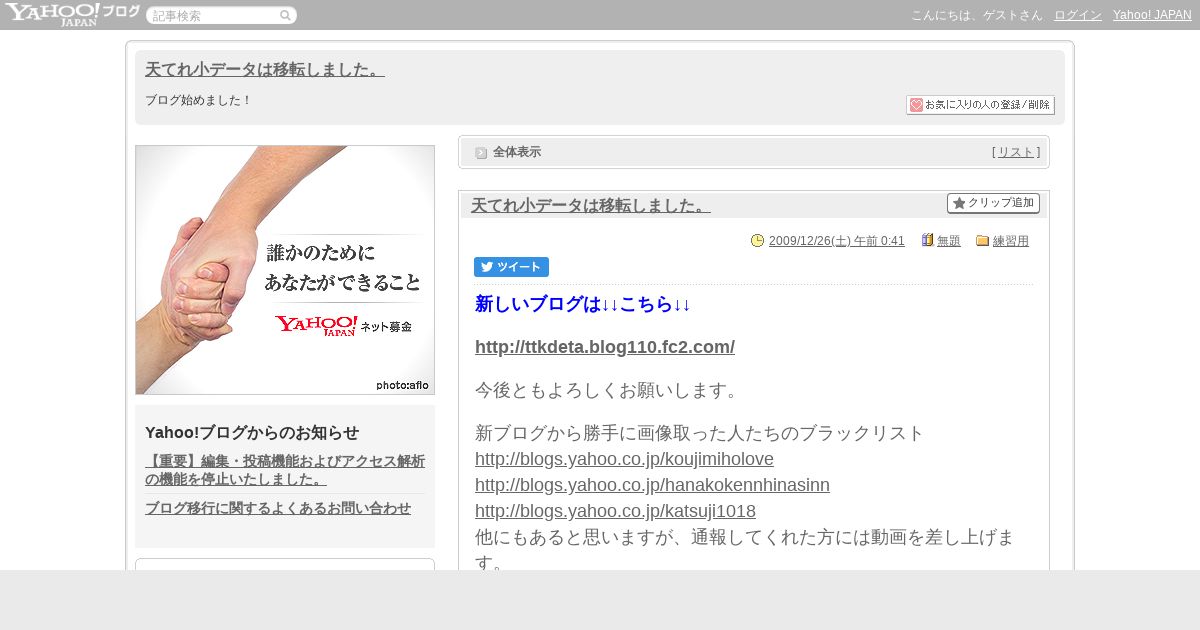Open the Yahoo! JAPAN header link
The width and height of the screenshot is (1200, 630).
1152,15
